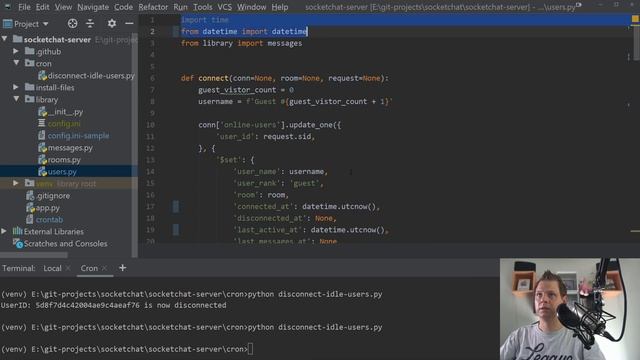Screen dimensions: 640x360
Task: Switch to the Cron terminal tab
Action: point(89,268)
